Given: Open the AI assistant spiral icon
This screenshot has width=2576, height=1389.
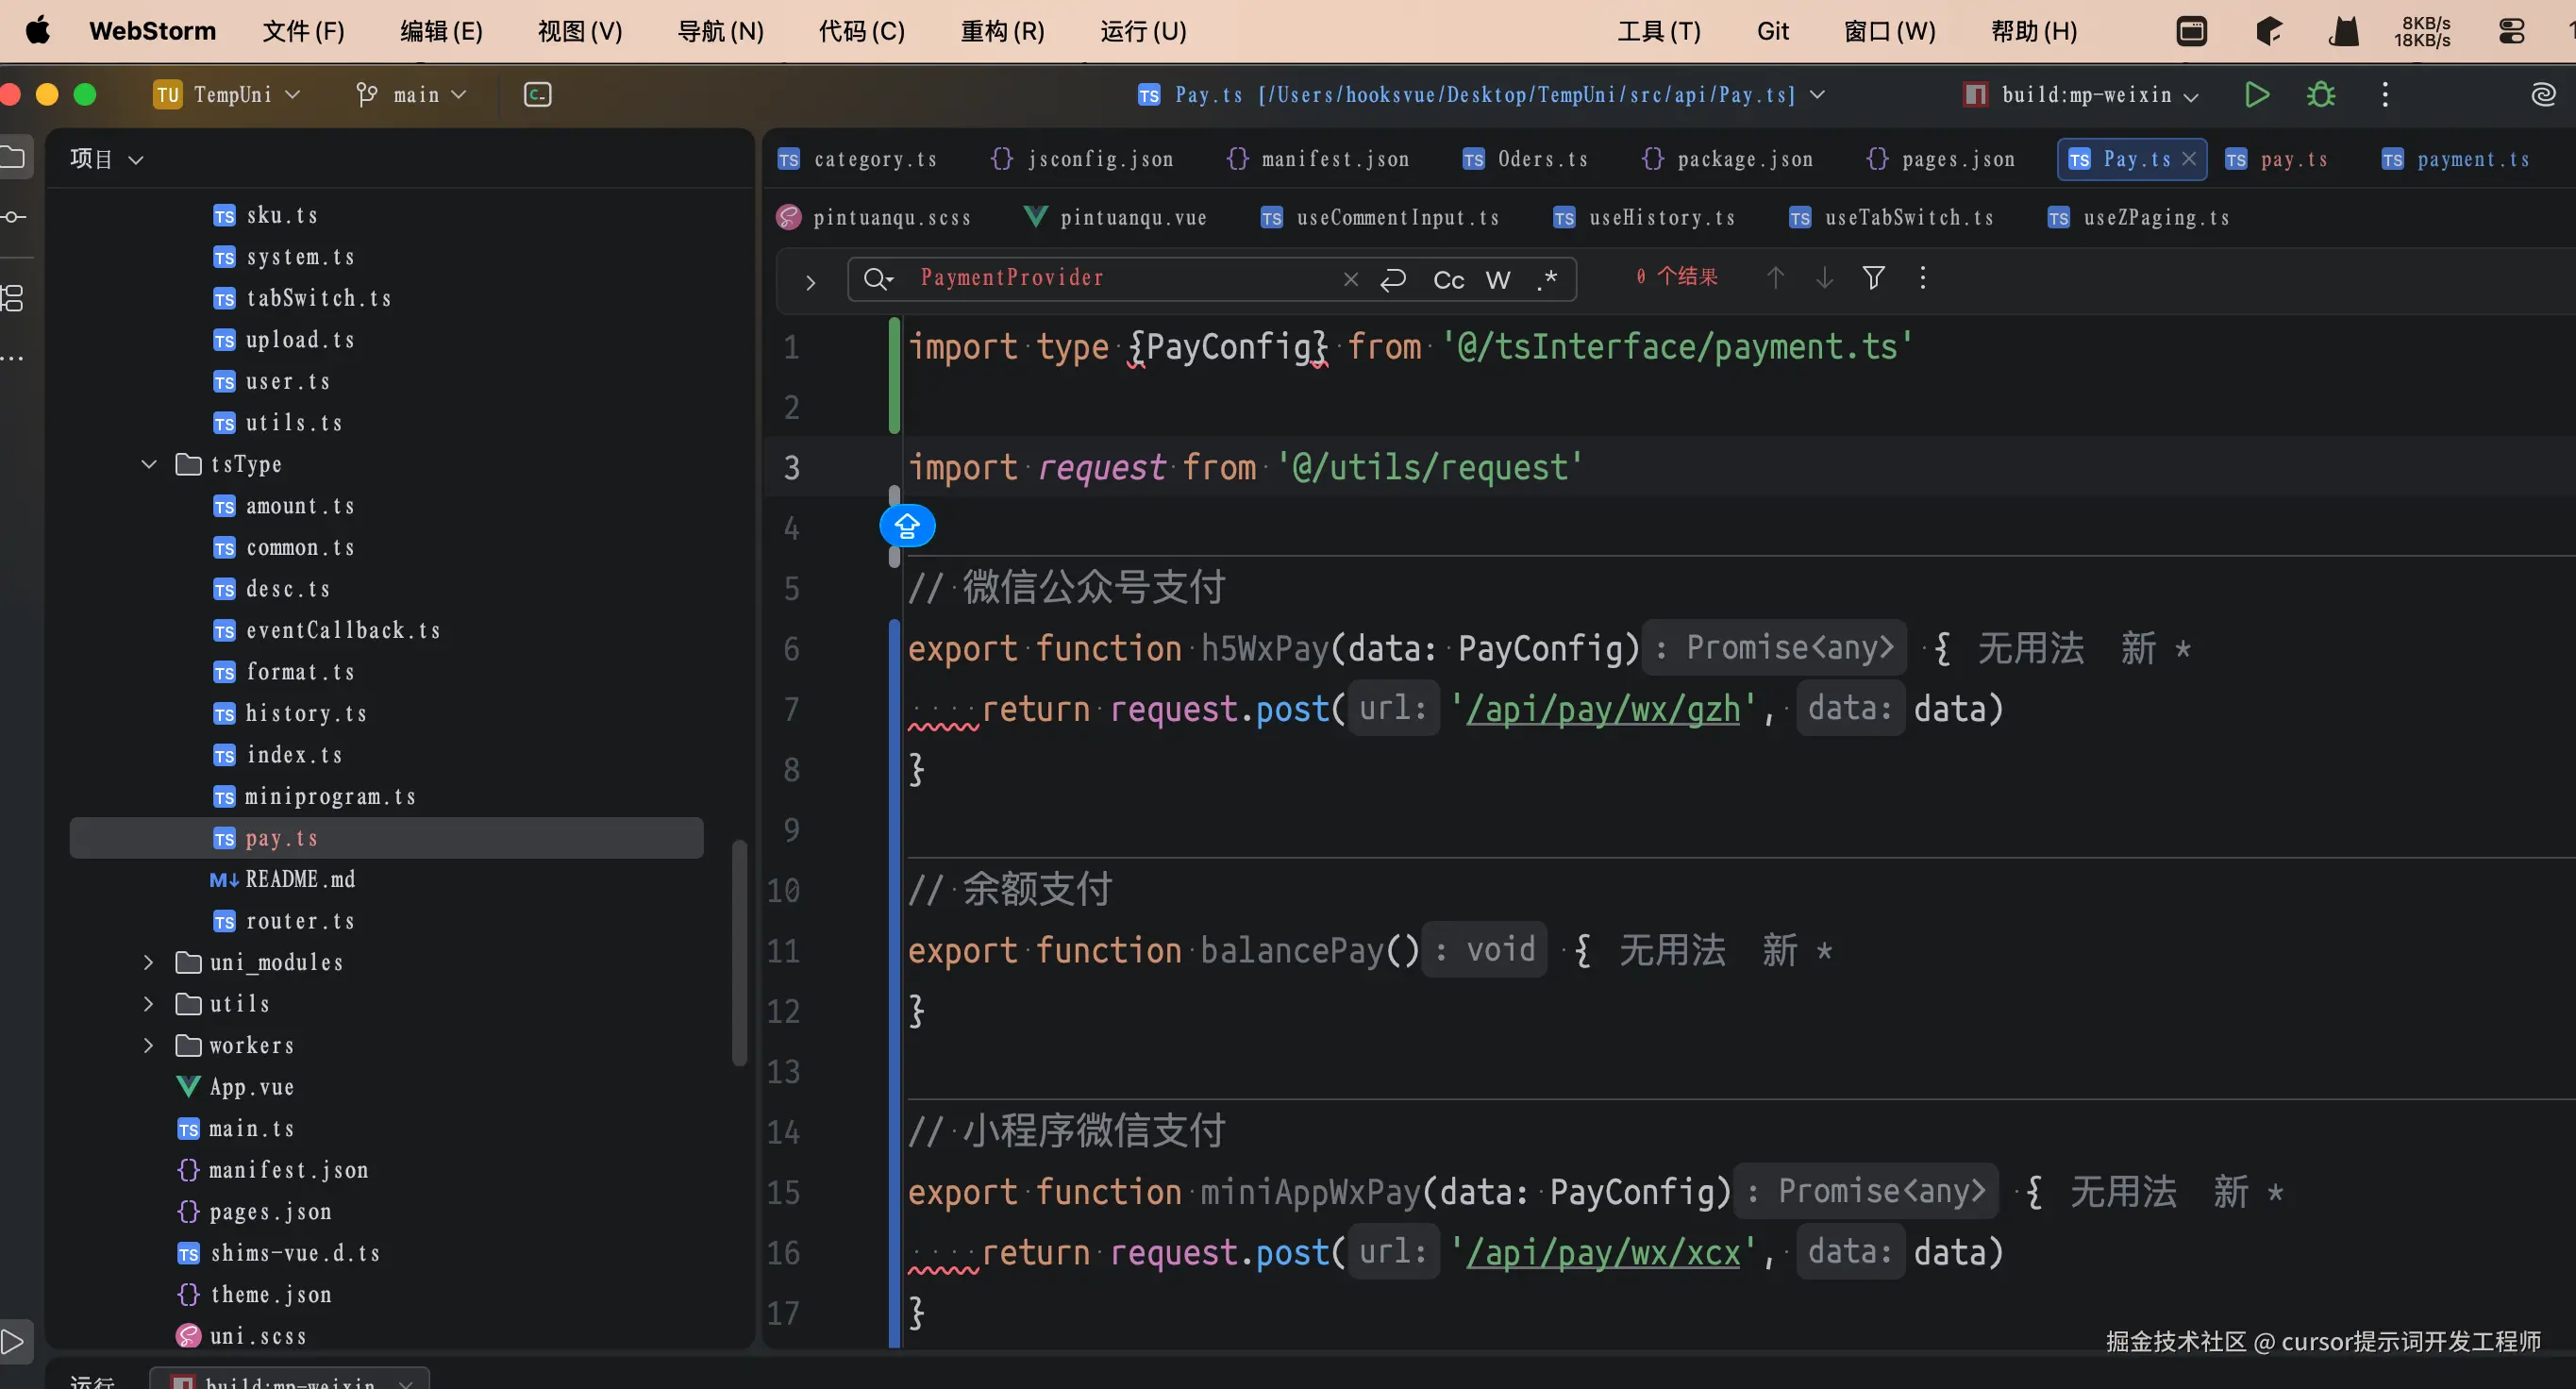Looking at the screenshot, I should pos(2542,95).
